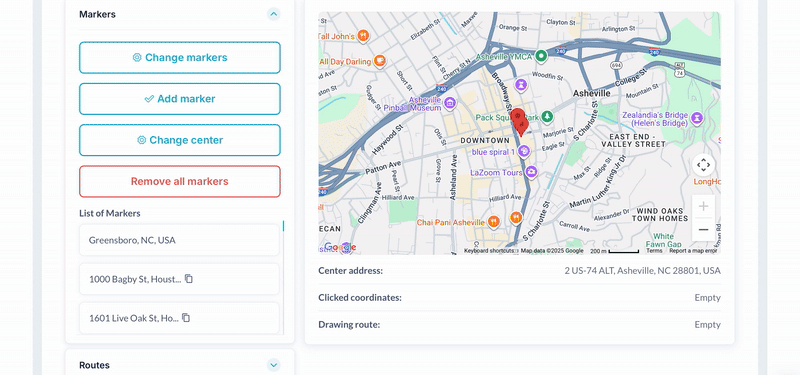Click the Change markers button

(180, 58)
